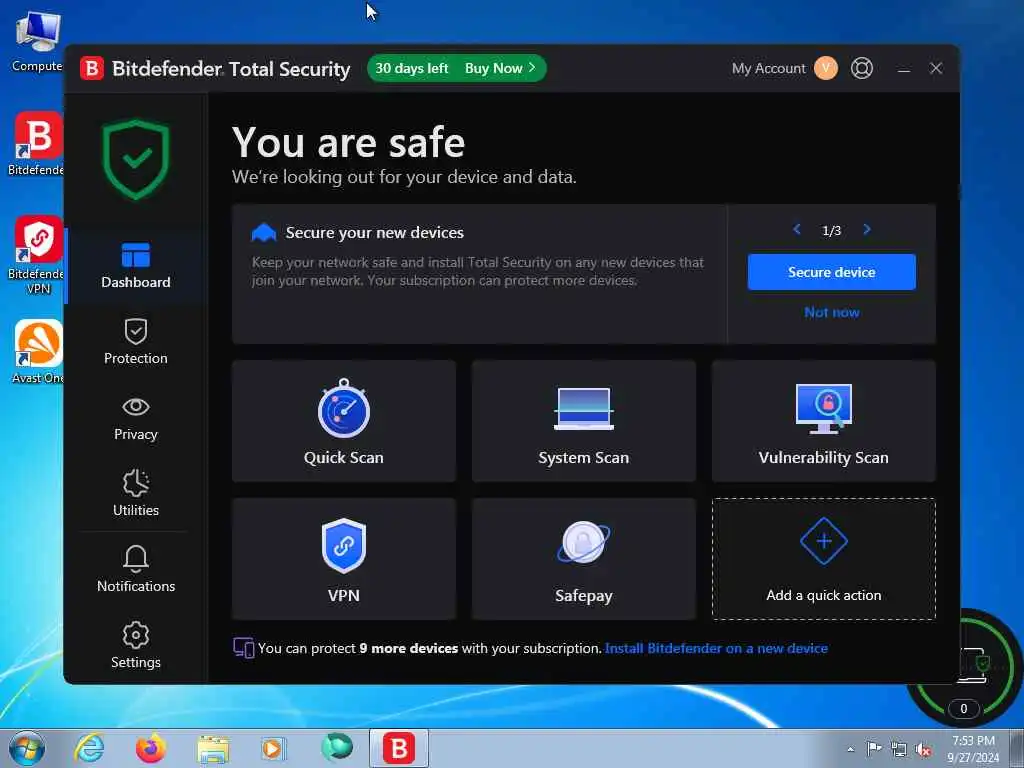
Task: Run the Vulnerability Scan
Action: coord(824,421)
